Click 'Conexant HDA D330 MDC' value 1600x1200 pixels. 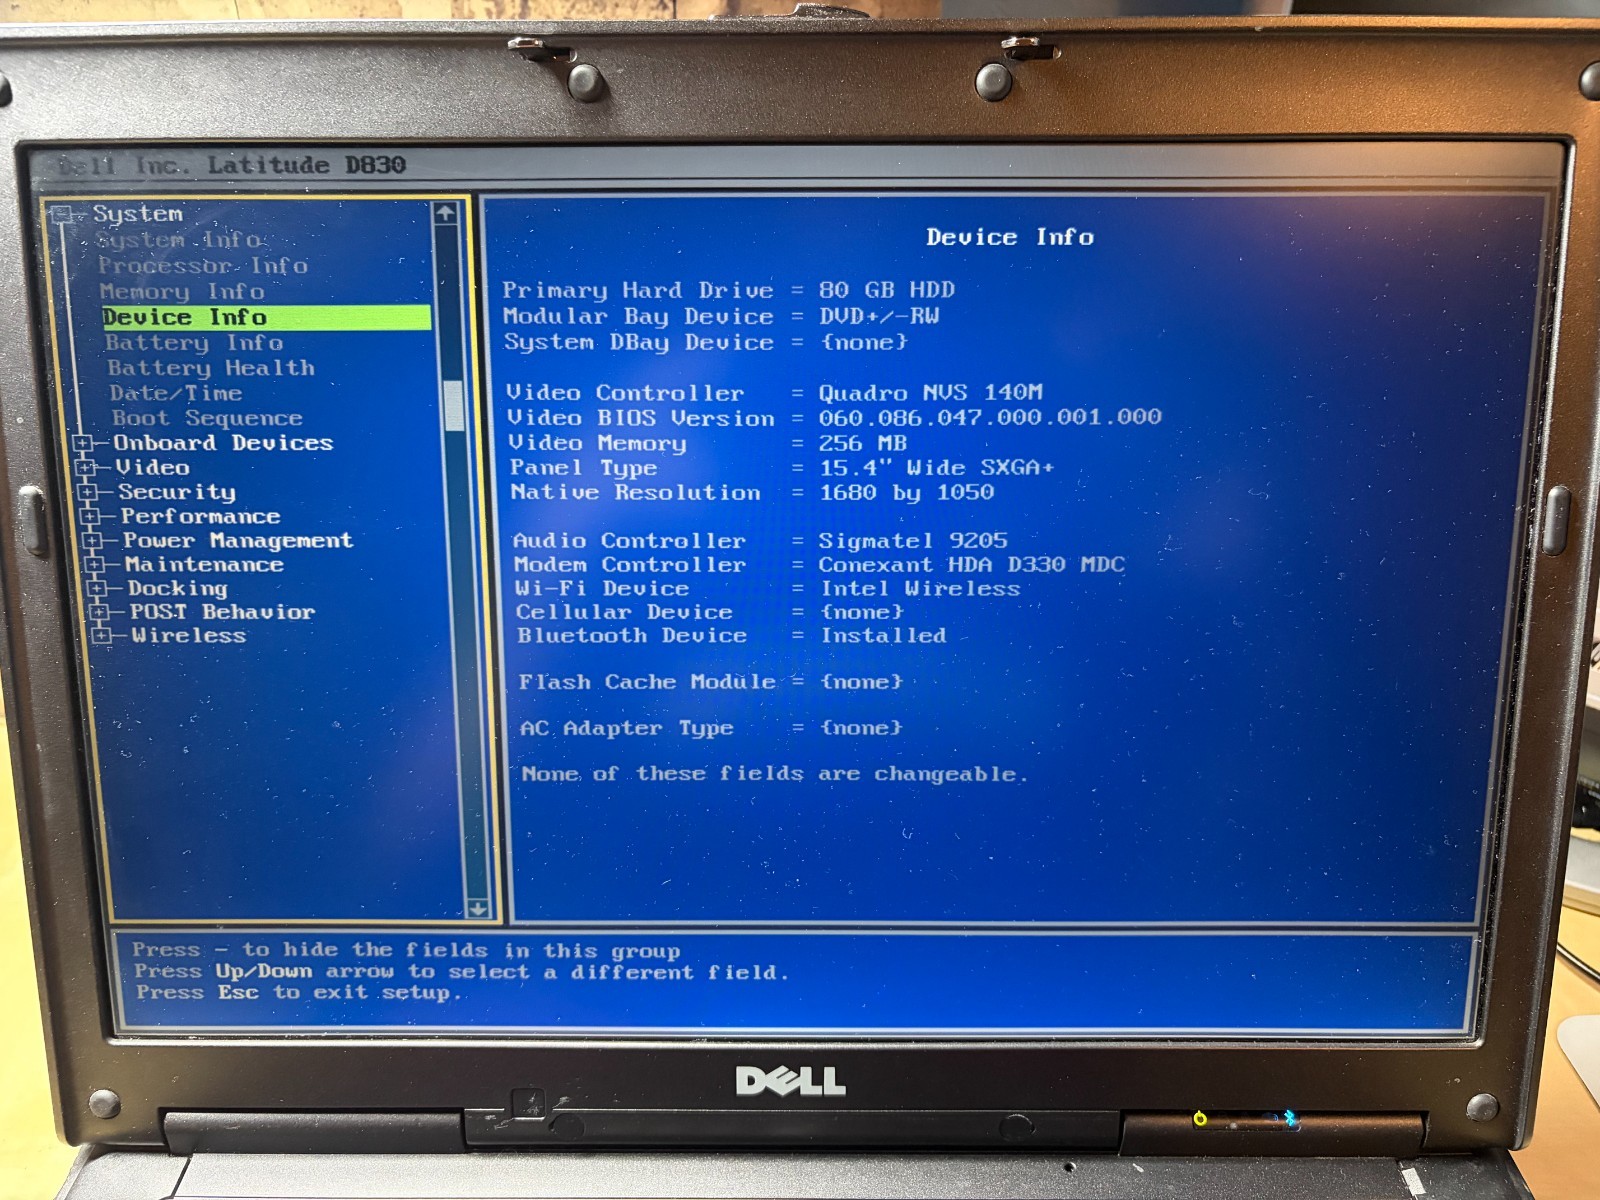[x=972, y=565]
